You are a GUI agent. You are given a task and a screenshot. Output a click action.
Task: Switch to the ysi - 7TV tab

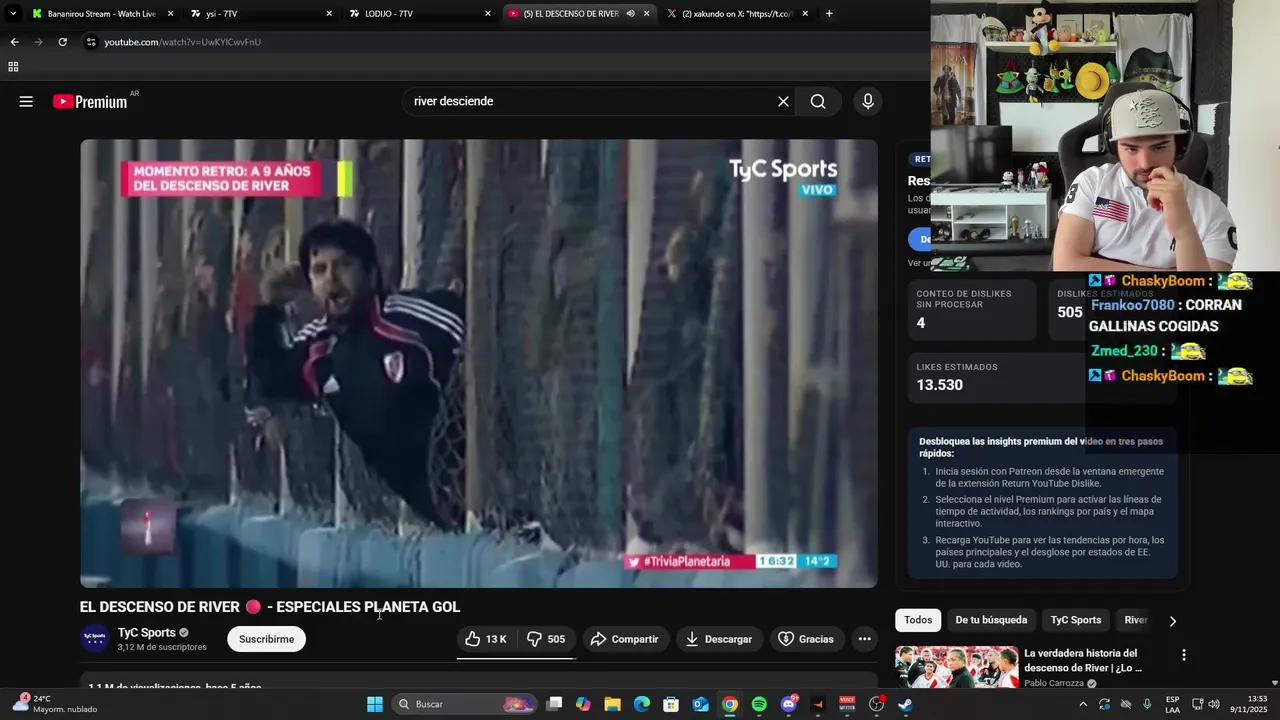[x=260, y=13]
